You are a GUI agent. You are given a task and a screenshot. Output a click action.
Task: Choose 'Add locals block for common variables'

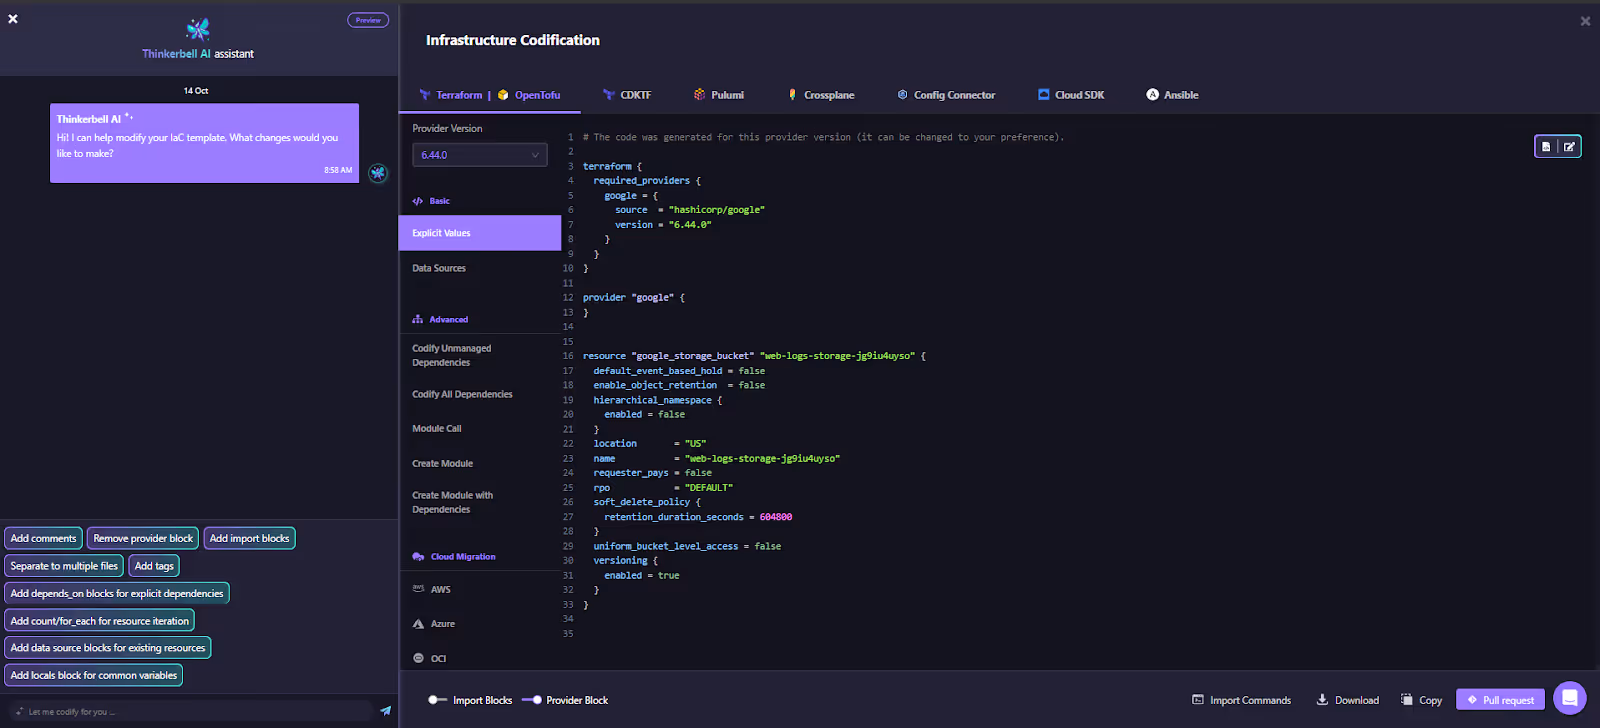tap(94, 675)
